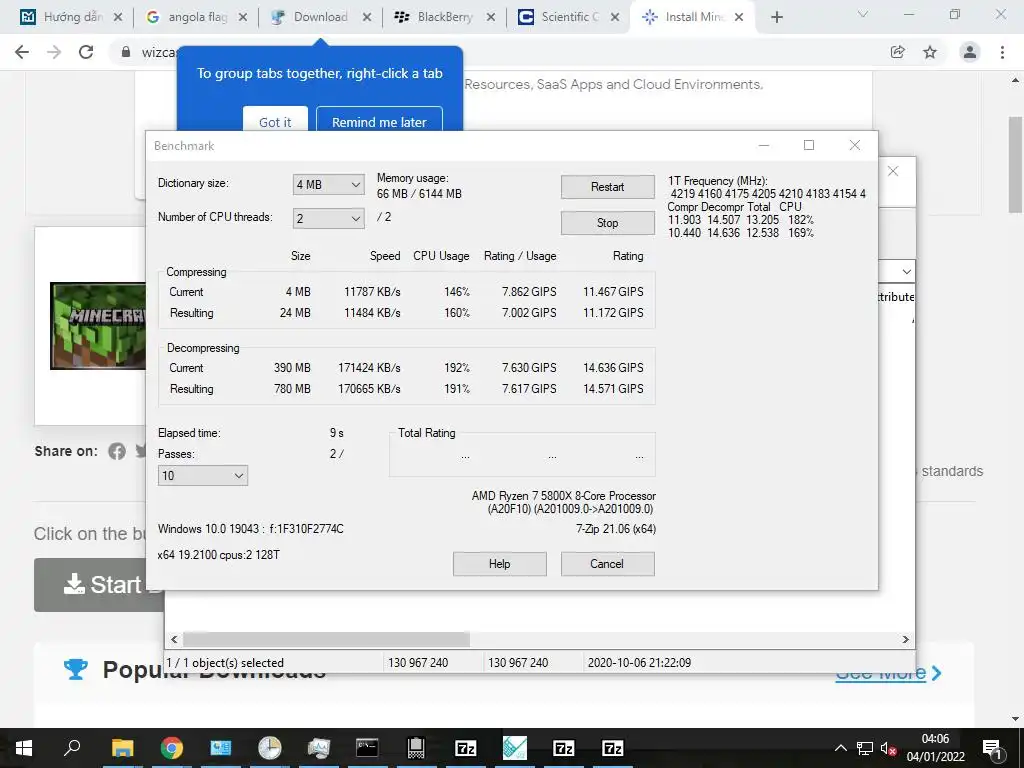The image size is (1024, 768).
Task: Minimize the Benchmark window
Action: (763, 145)
